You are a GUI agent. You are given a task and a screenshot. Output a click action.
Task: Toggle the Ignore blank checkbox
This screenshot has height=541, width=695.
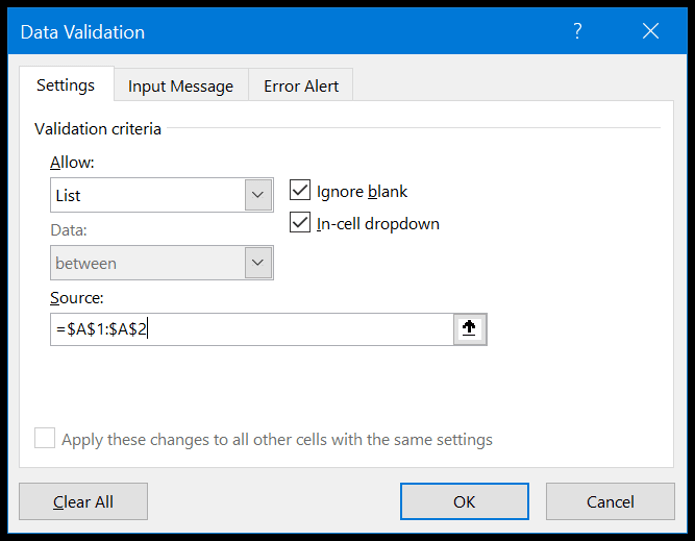(300, 190)
